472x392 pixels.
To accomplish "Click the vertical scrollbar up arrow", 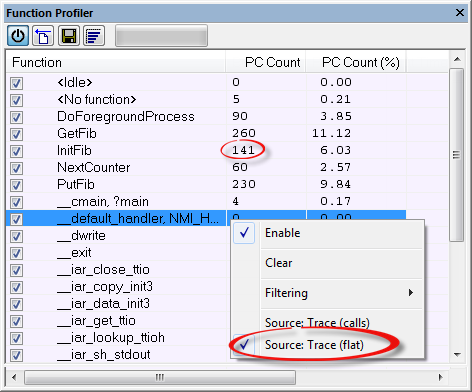I will 457,59.
